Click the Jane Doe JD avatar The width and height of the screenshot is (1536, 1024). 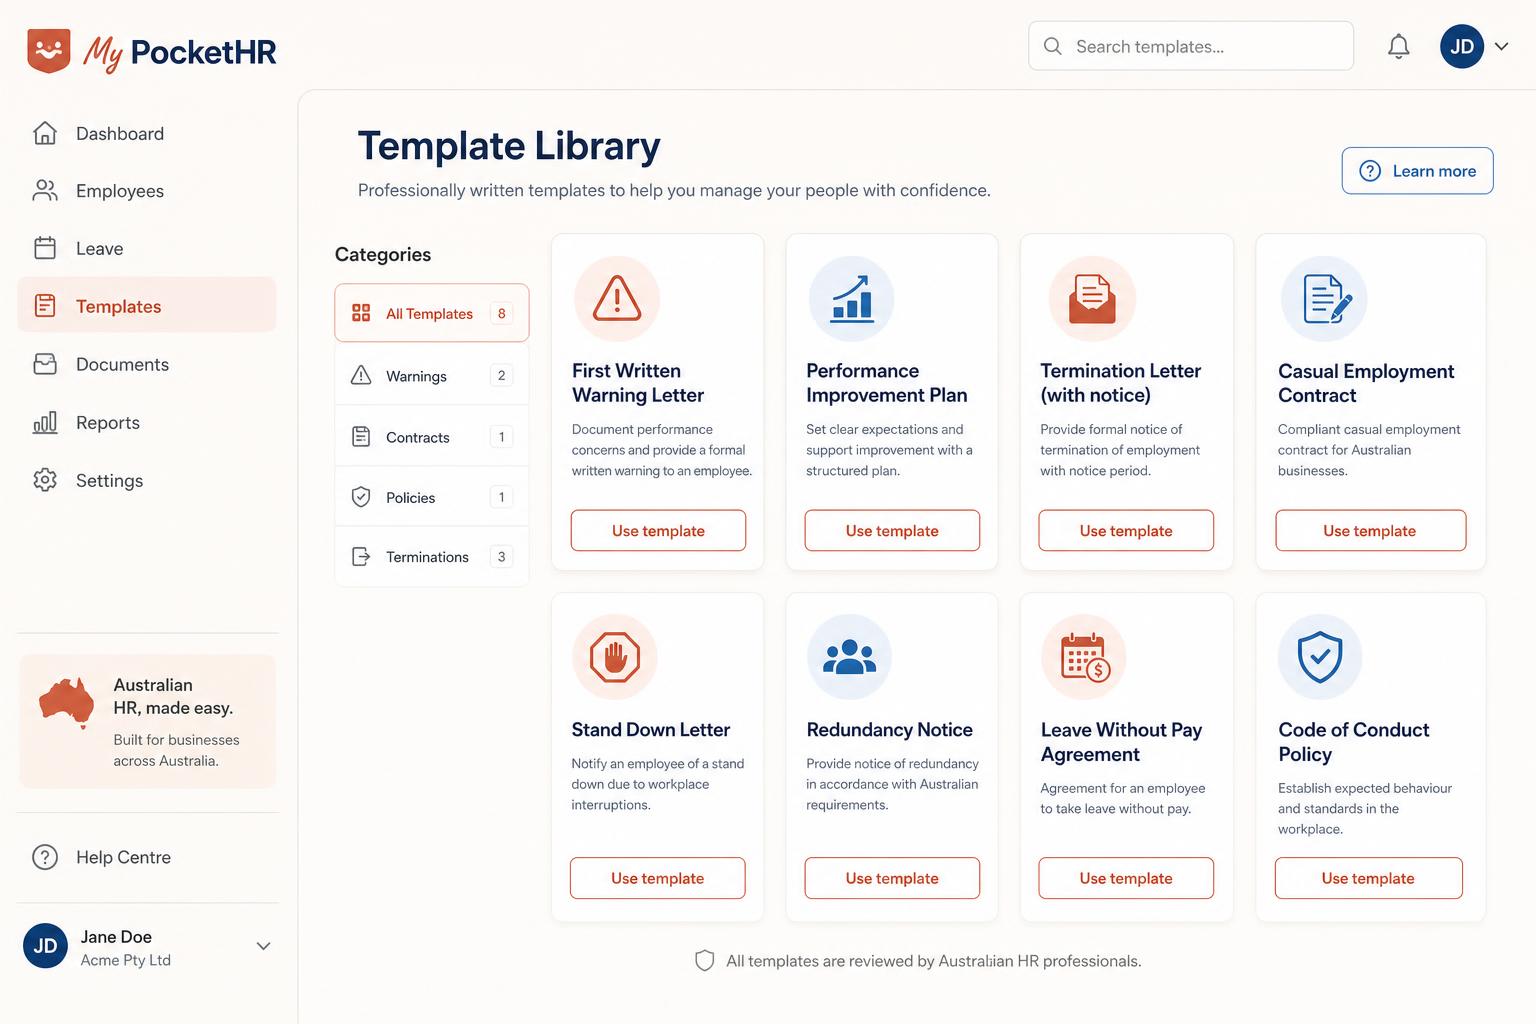coord(45,946)
